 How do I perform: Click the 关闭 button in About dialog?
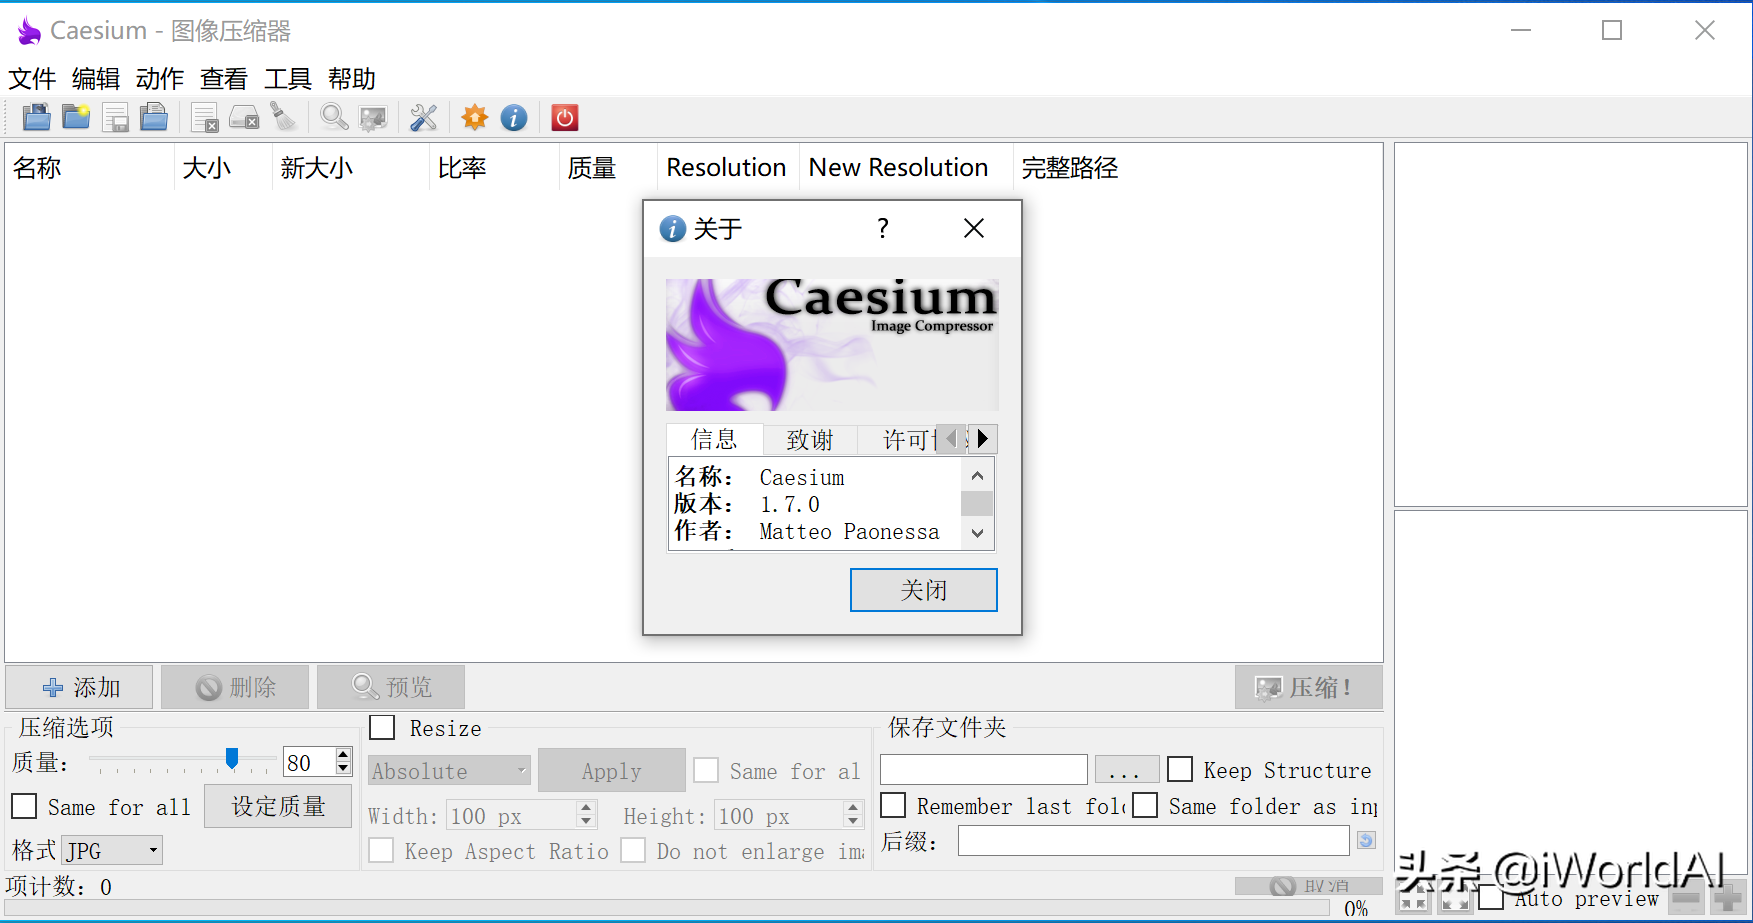923,590
